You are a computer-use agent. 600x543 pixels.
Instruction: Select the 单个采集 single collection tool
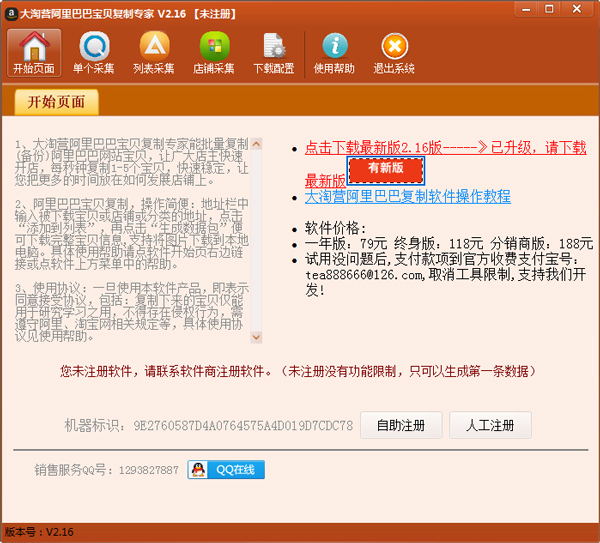coord(94,53)
